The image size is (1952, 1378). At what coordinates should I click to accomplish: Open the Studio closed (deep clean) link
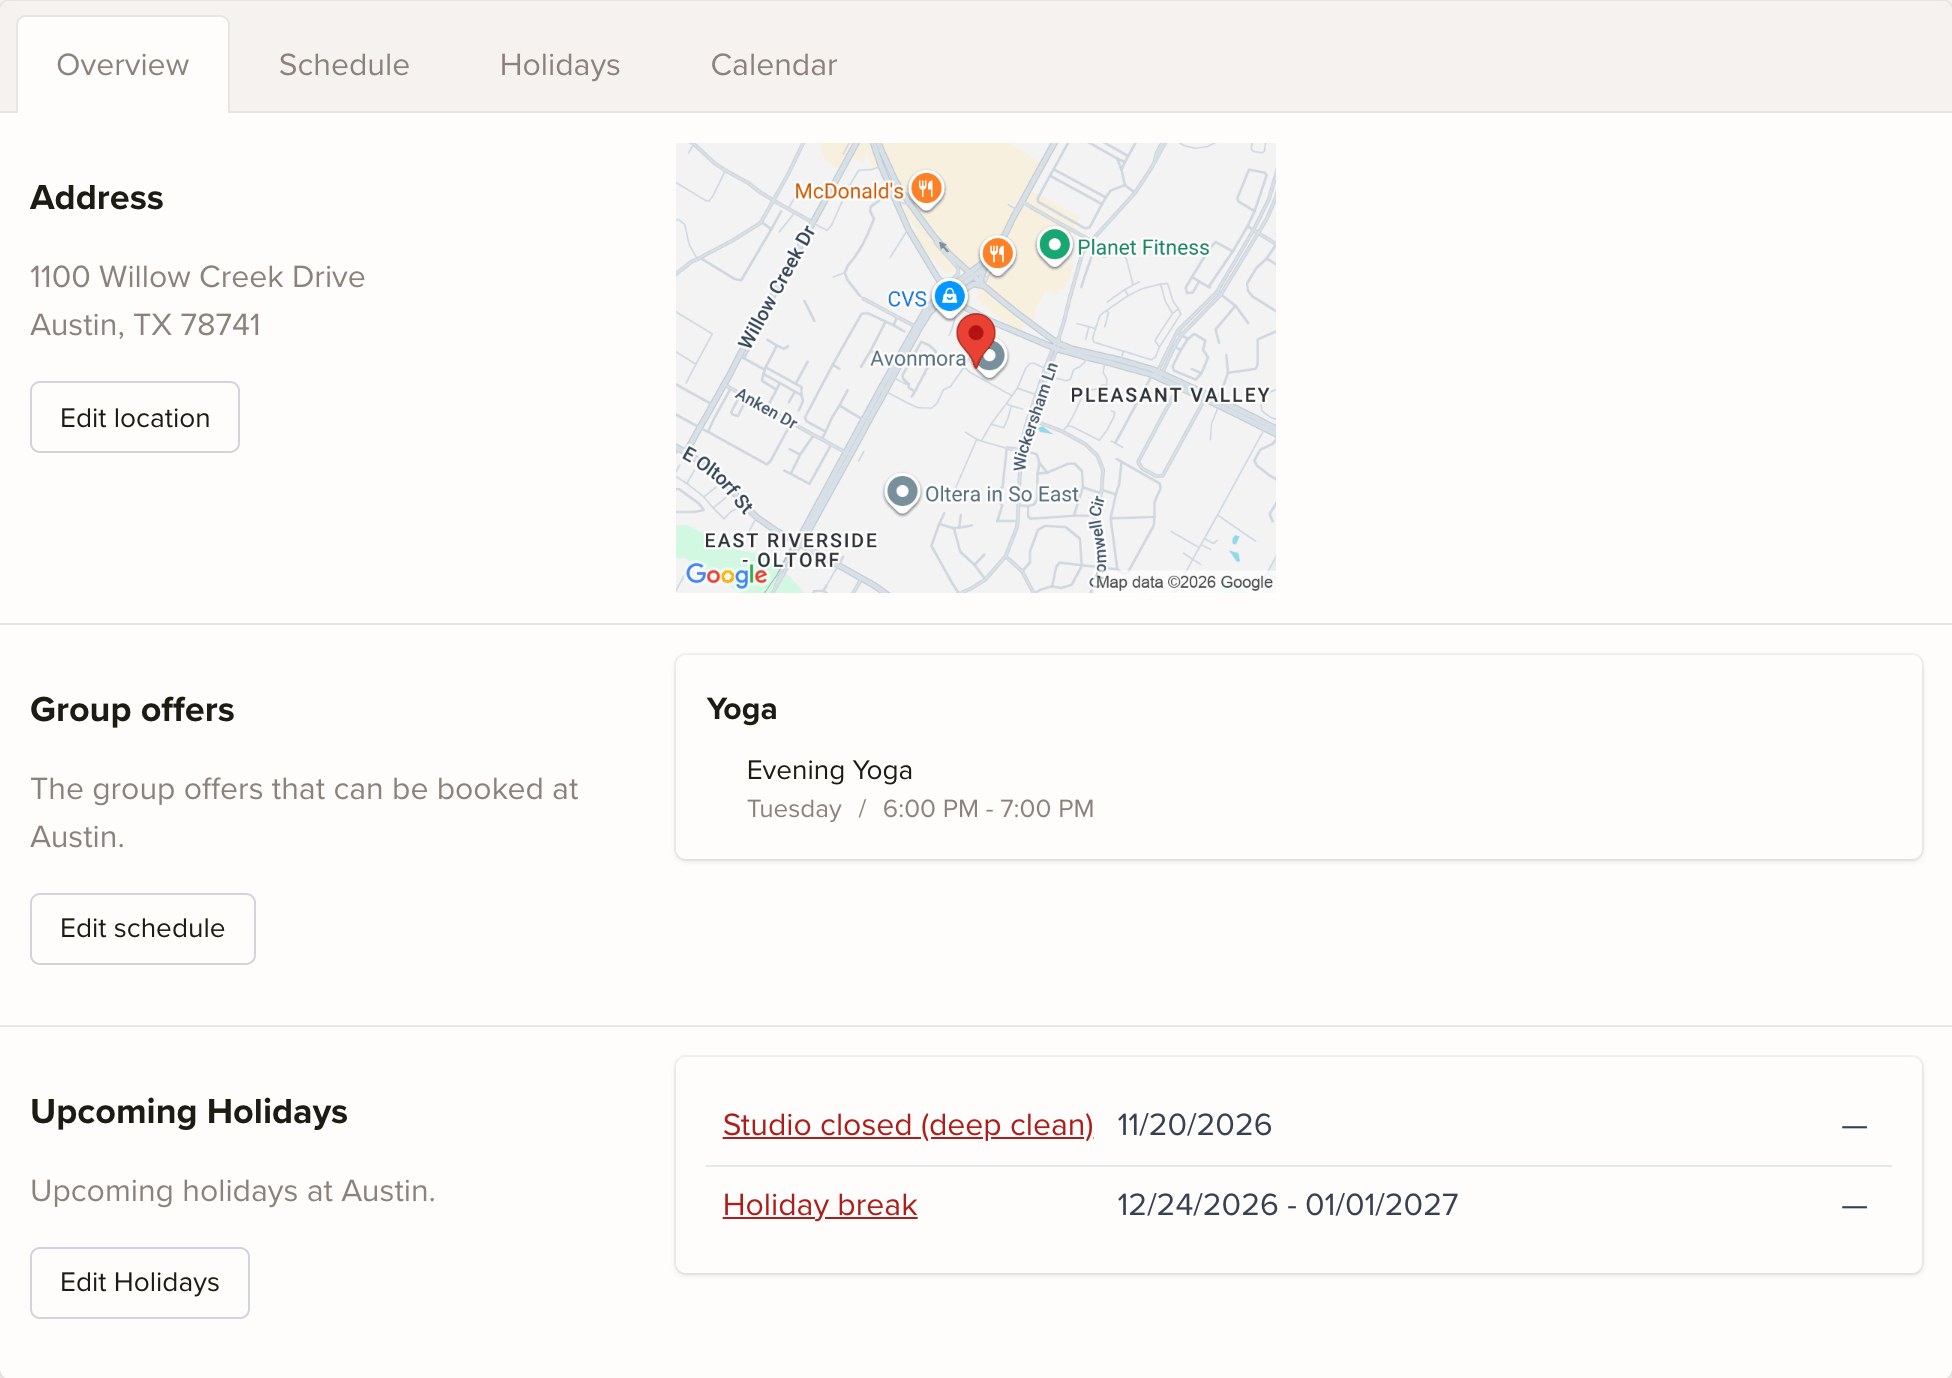(908, 1125)
